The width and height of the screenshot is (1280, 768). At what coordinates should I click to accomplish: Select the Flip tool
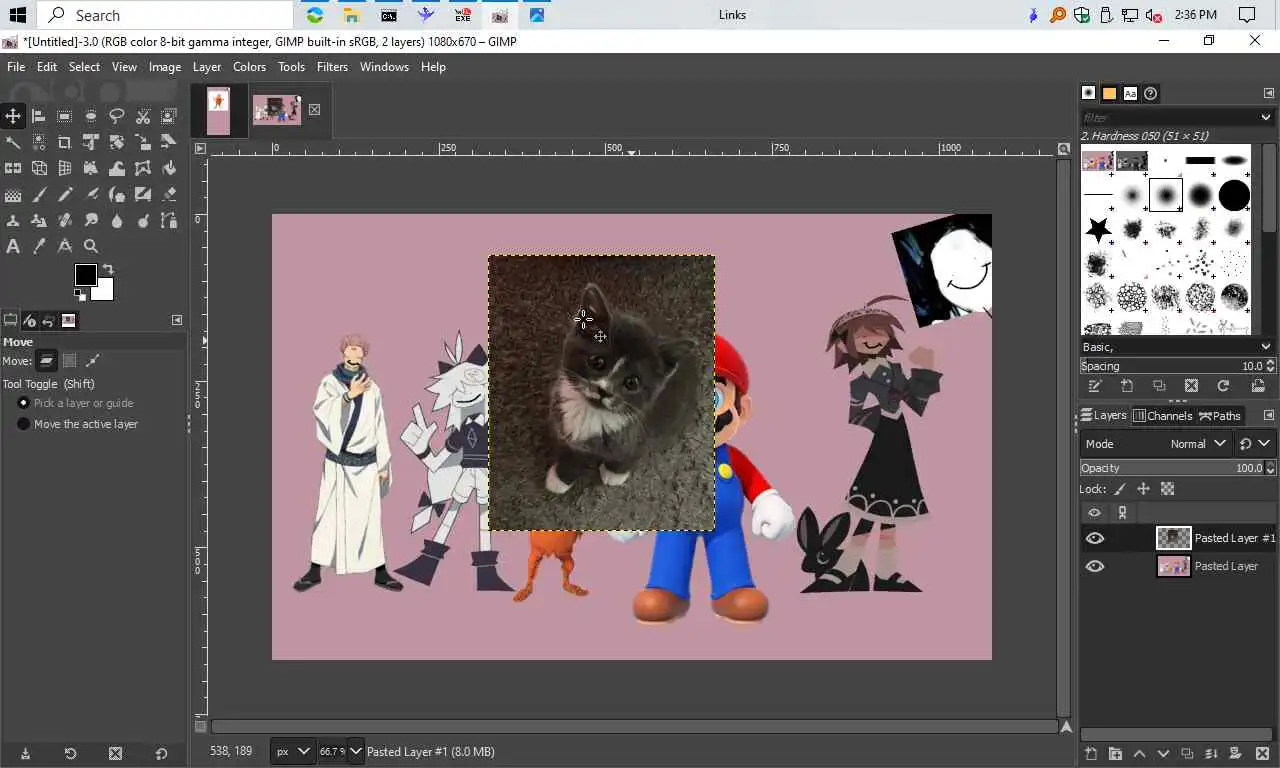[x=13, y=168]
